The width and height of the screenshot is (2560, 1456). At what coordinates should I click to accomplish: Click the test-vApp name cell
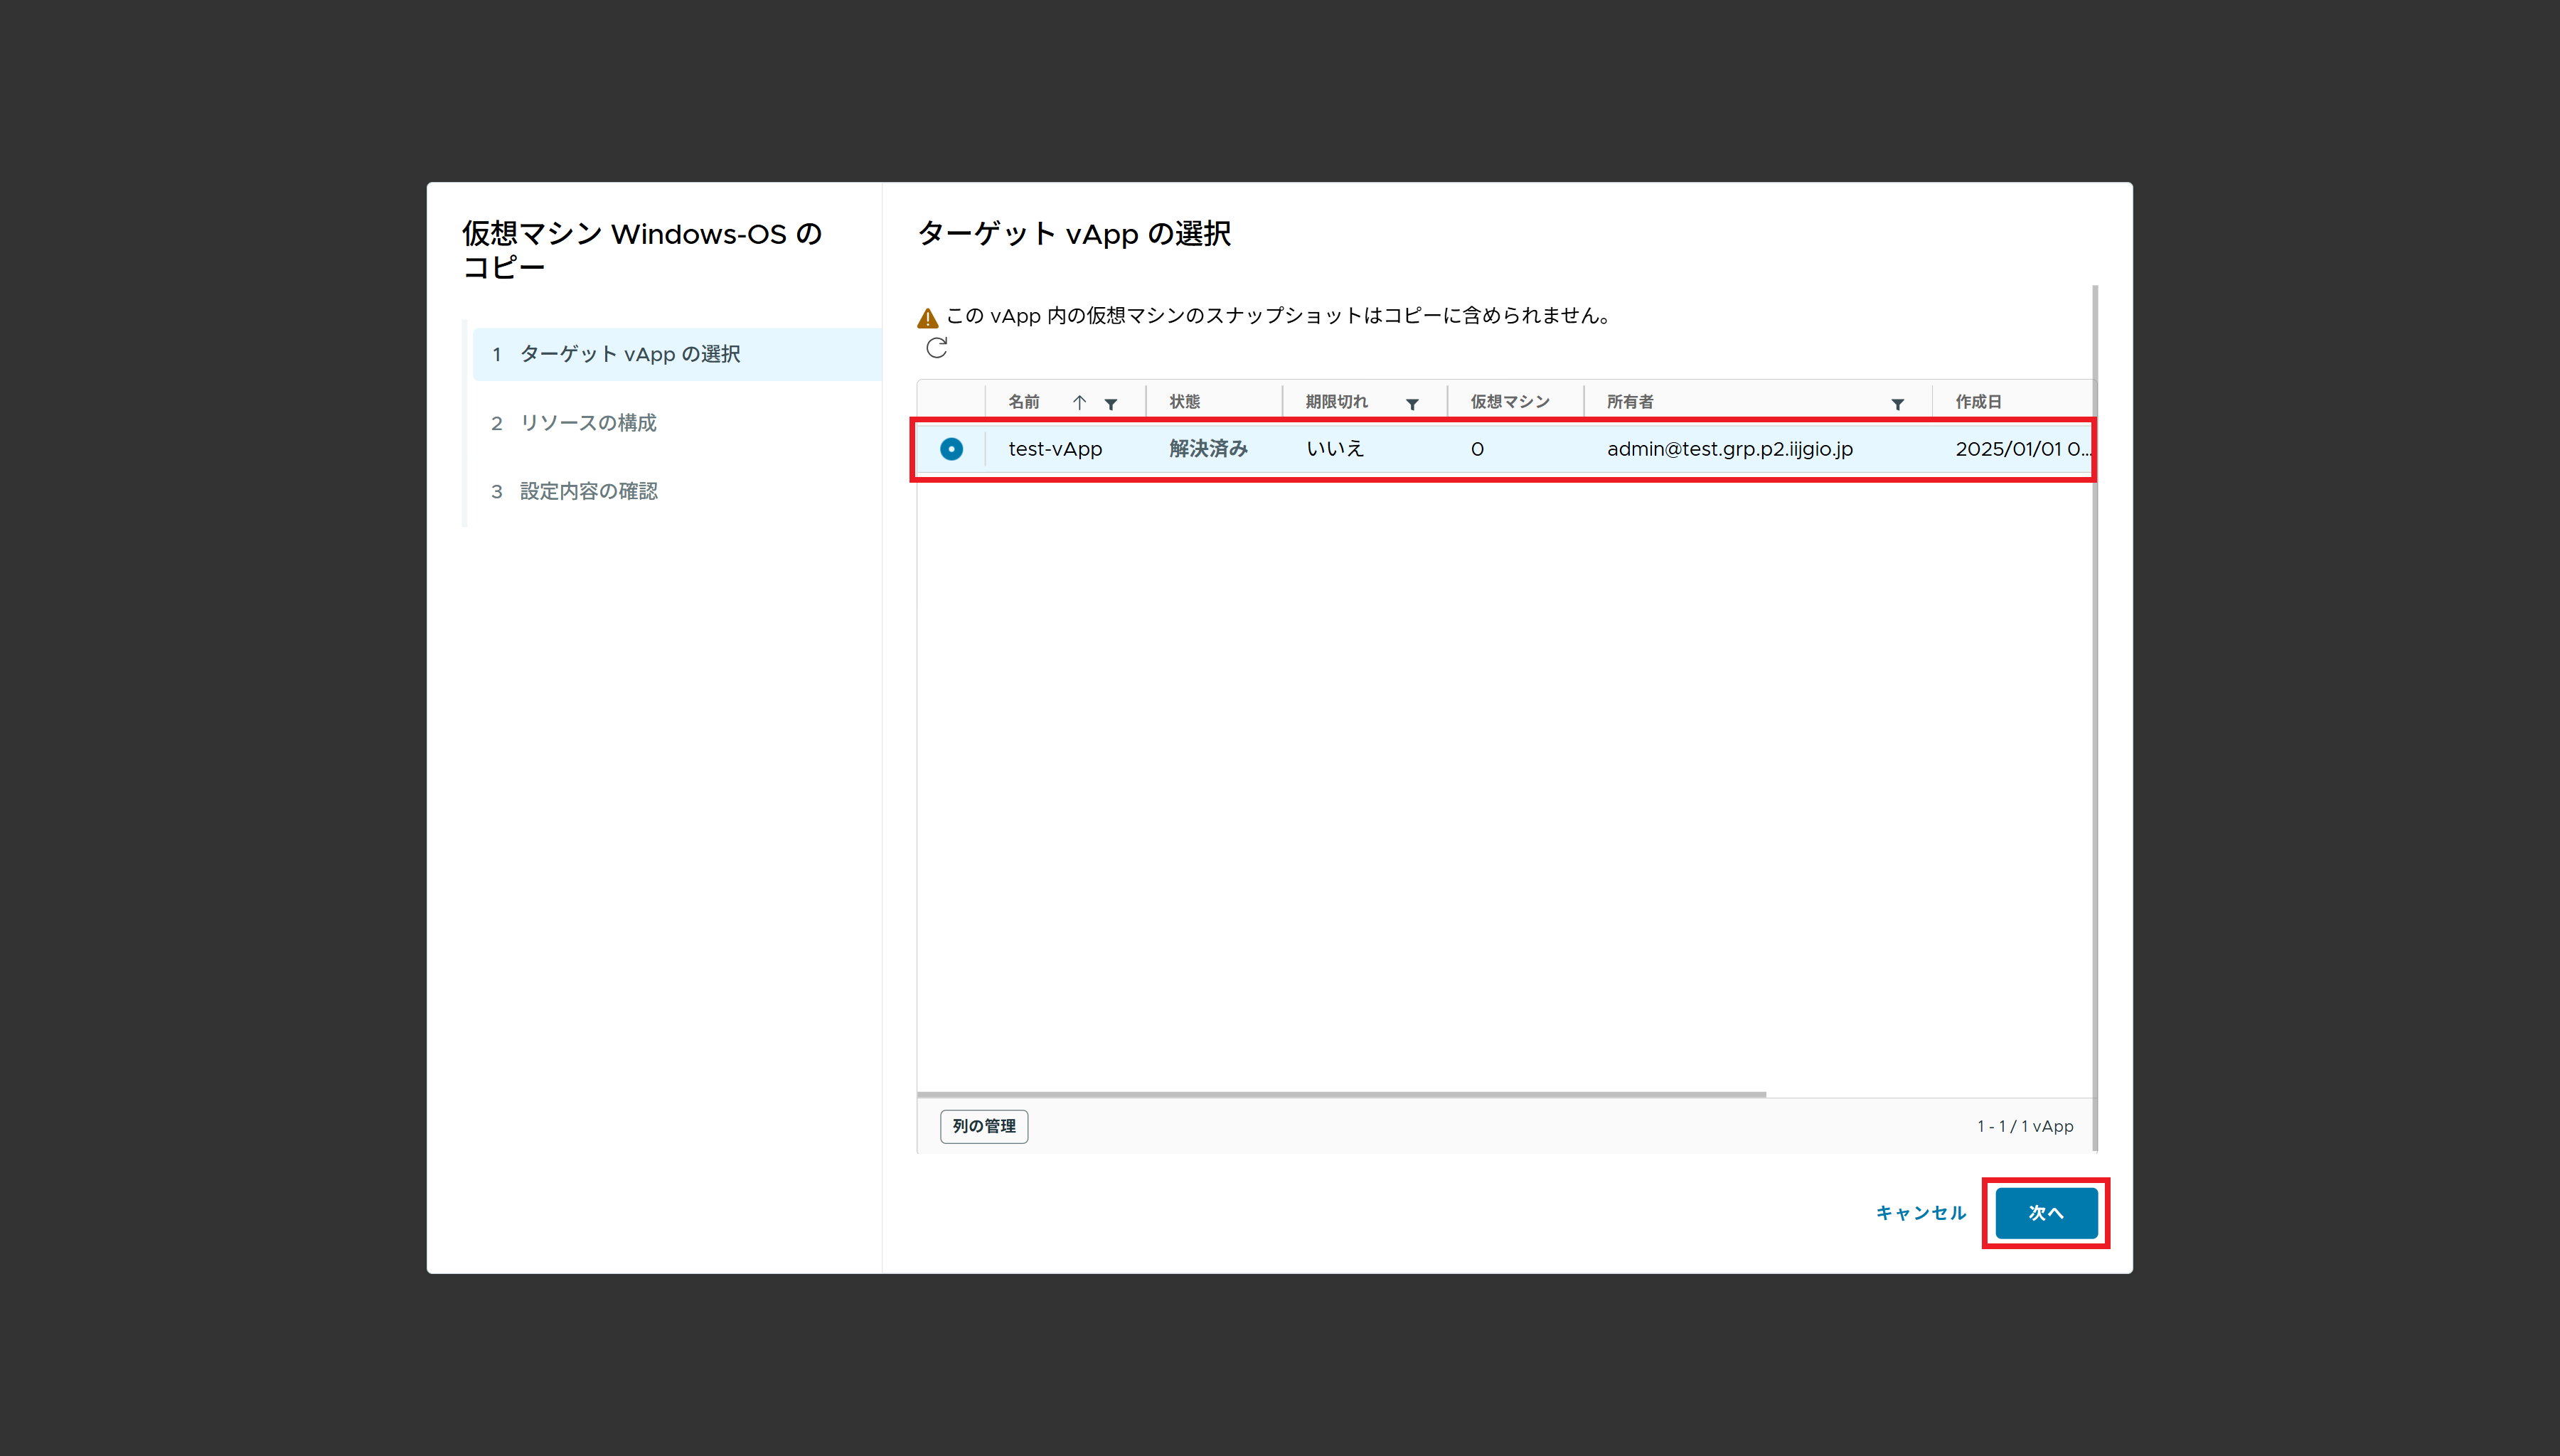(1055, 449)
